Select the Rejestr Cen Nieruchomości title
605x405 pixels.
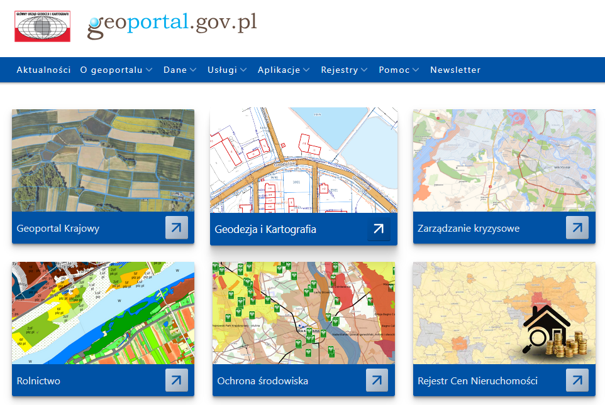tap(477, 381)
